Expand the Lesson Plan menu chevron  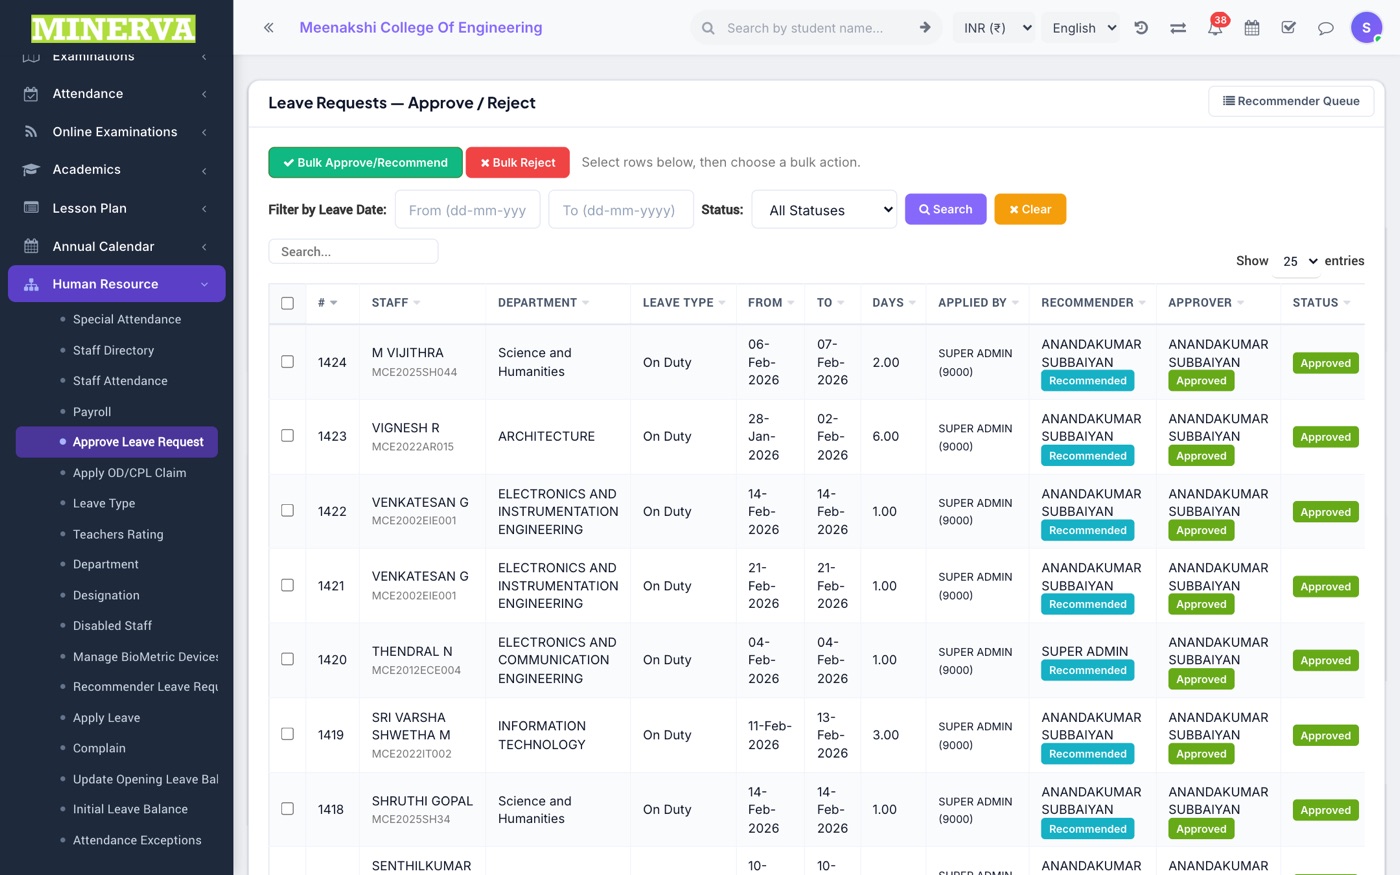pos(204,208)
